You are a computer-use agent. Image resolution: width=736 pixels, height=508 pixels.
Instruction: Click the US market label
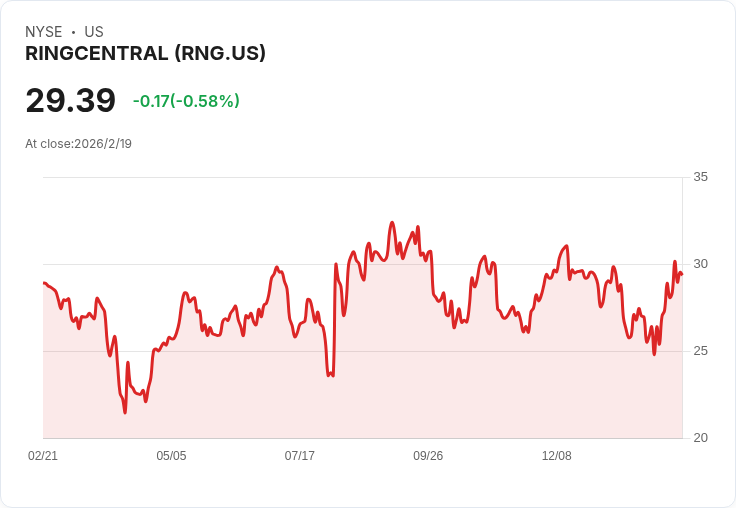(x=94, y=32)
